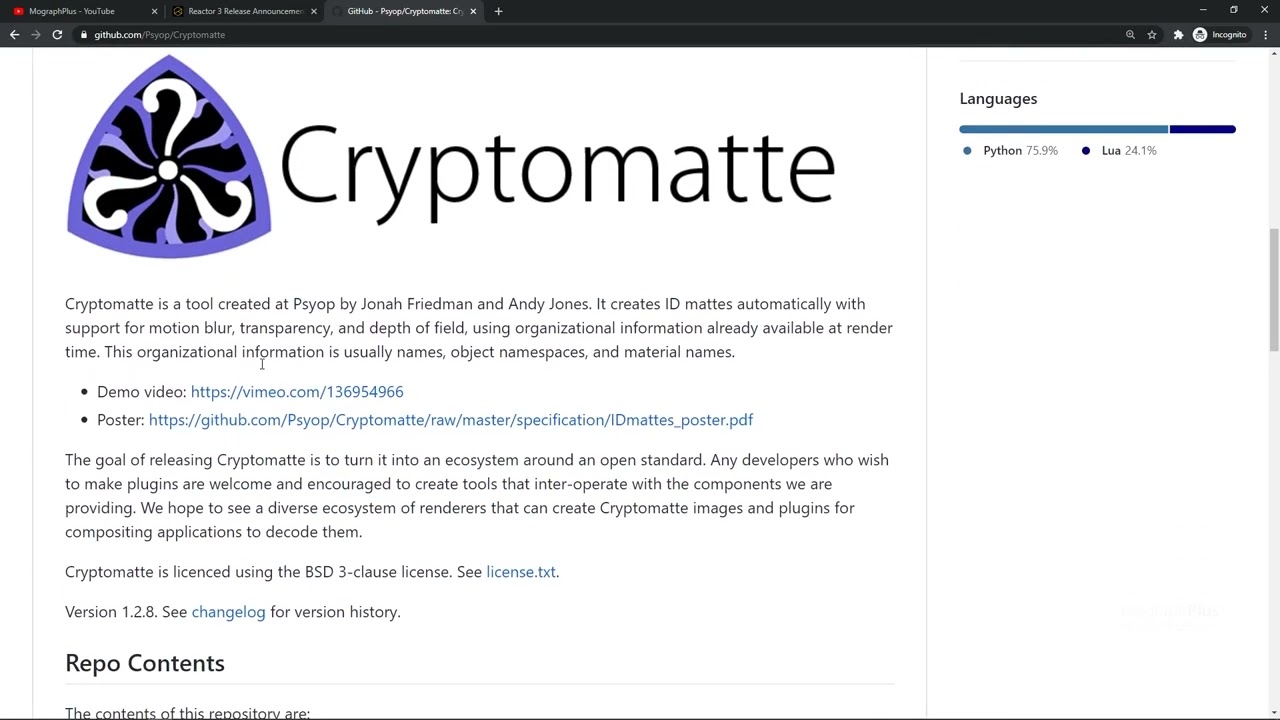Go back using the browser back arrow
Screen dimensions: 1280x720
14,35
